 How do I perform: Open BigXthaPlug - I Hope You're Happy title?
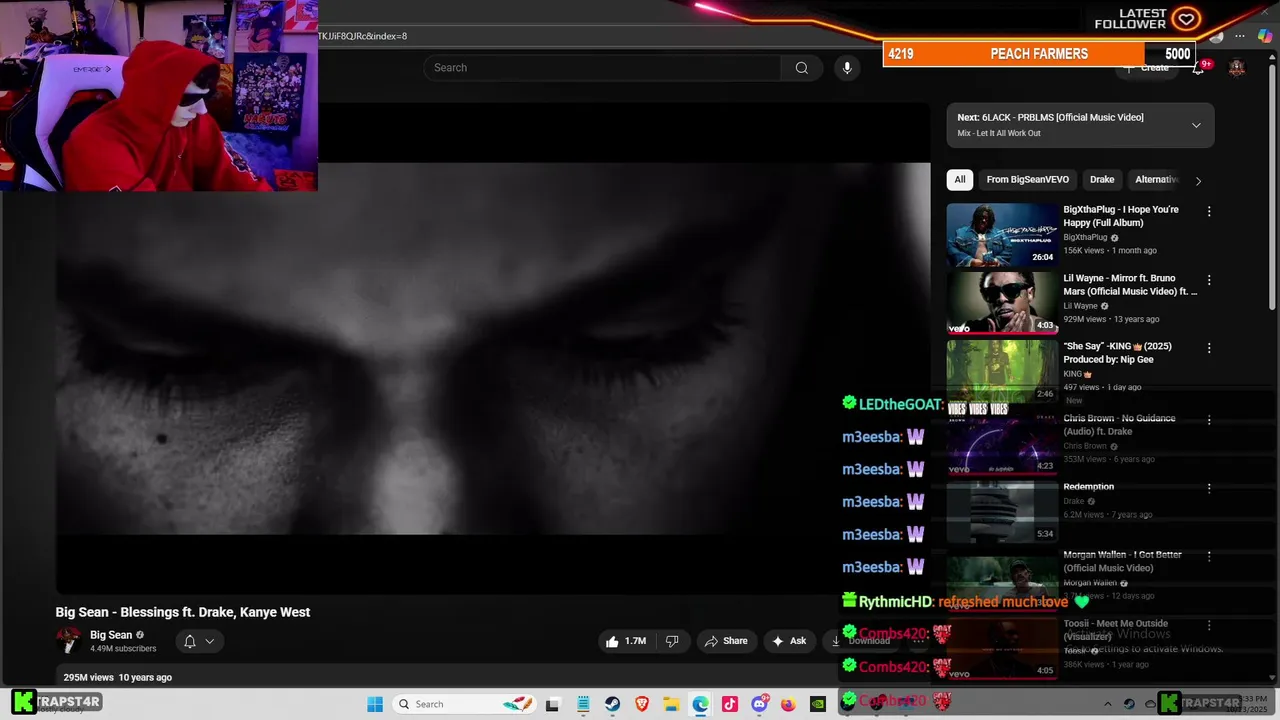1121,216
